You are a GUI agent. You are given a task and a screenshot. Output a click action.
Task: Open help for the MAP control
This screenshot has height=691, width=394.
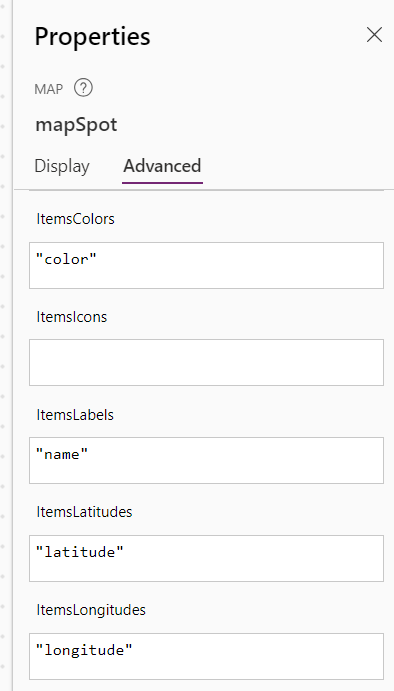pyautogui.click(x=83, y=88)
